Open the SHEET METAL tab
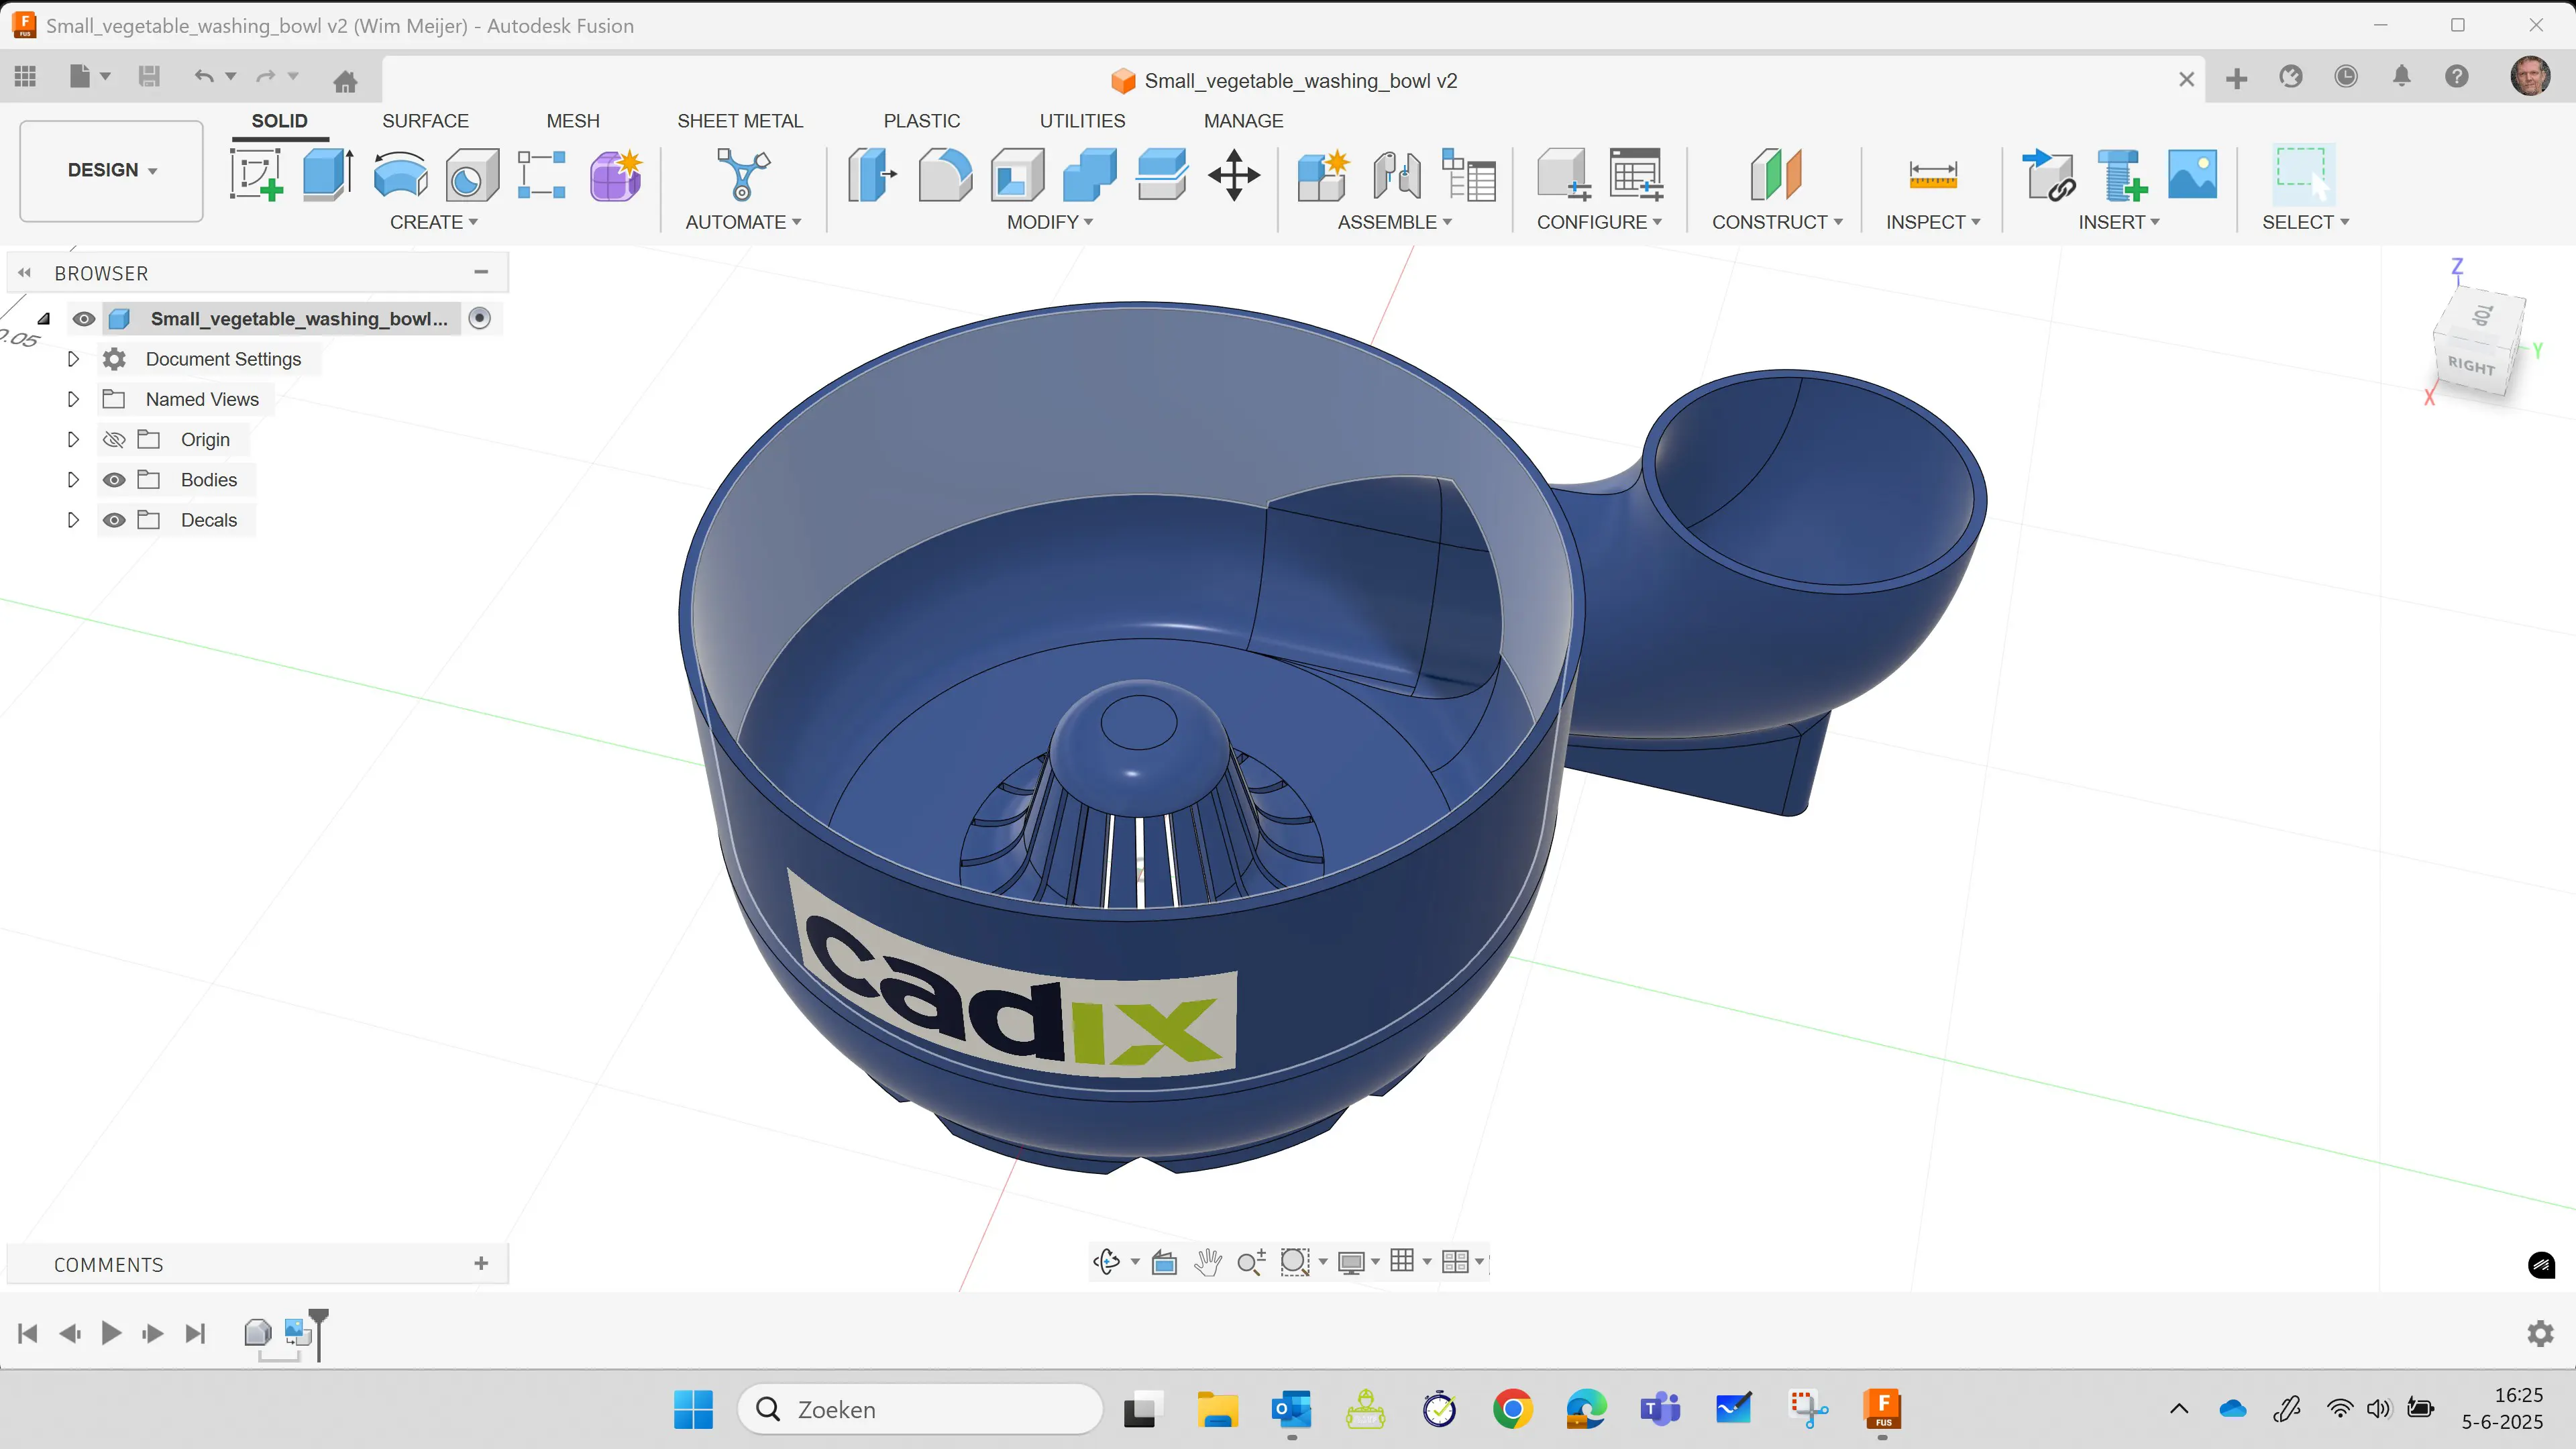Viewport: 2576px width, 1449px height. tap(740, 121)
